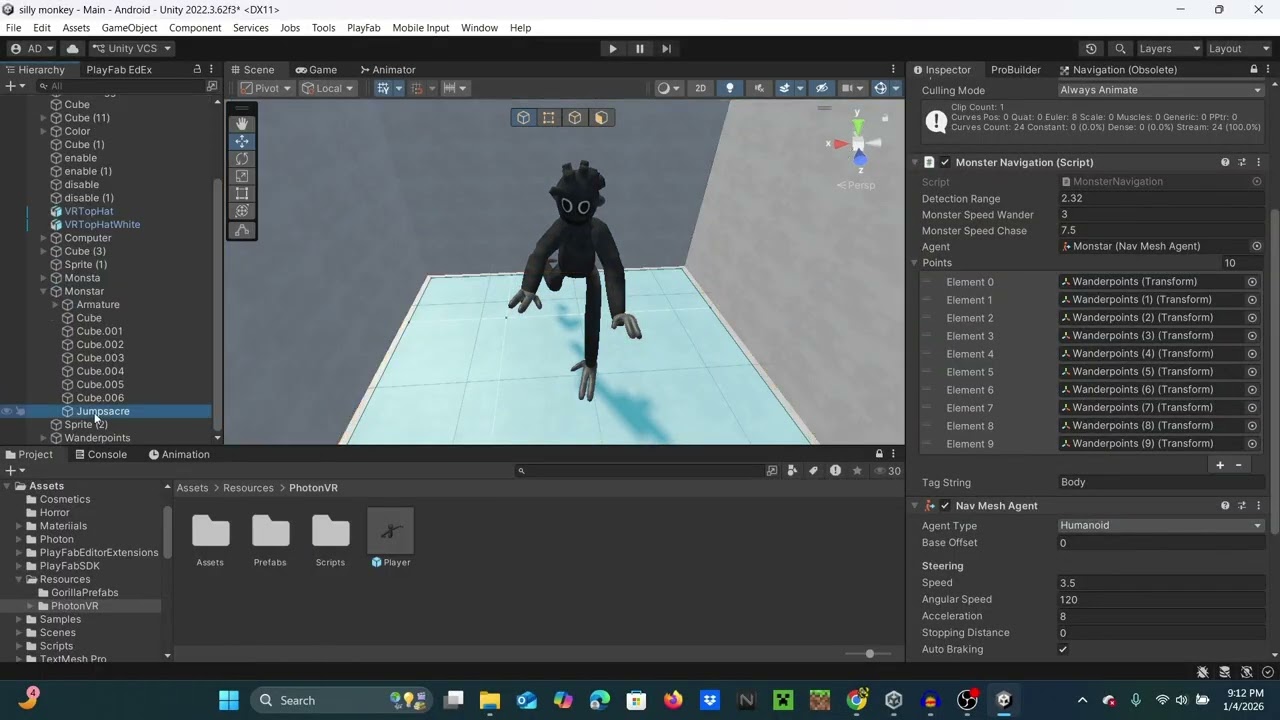Open the GameObject menu
The width and height of the screenshot is (1280, 720).
click(129, 28)
